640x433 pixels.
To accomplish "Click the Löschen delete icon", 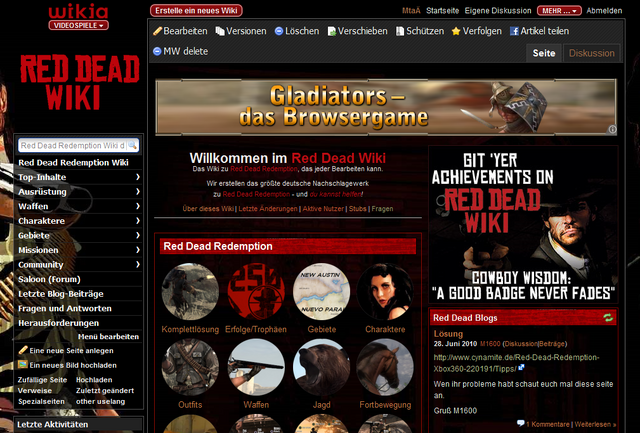I will point(279,31).
